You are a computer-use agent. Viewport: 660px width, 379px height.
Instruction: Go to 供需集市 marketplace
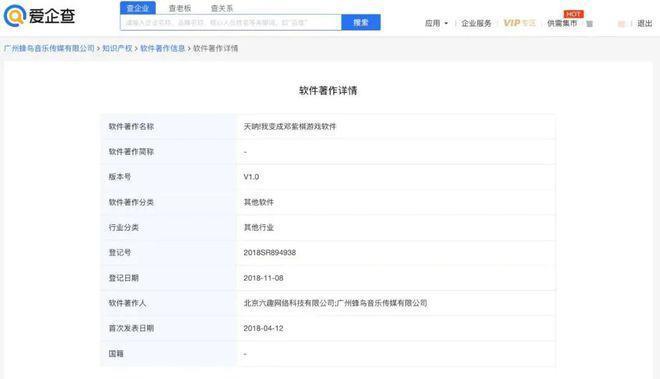[x=562, y=23]
